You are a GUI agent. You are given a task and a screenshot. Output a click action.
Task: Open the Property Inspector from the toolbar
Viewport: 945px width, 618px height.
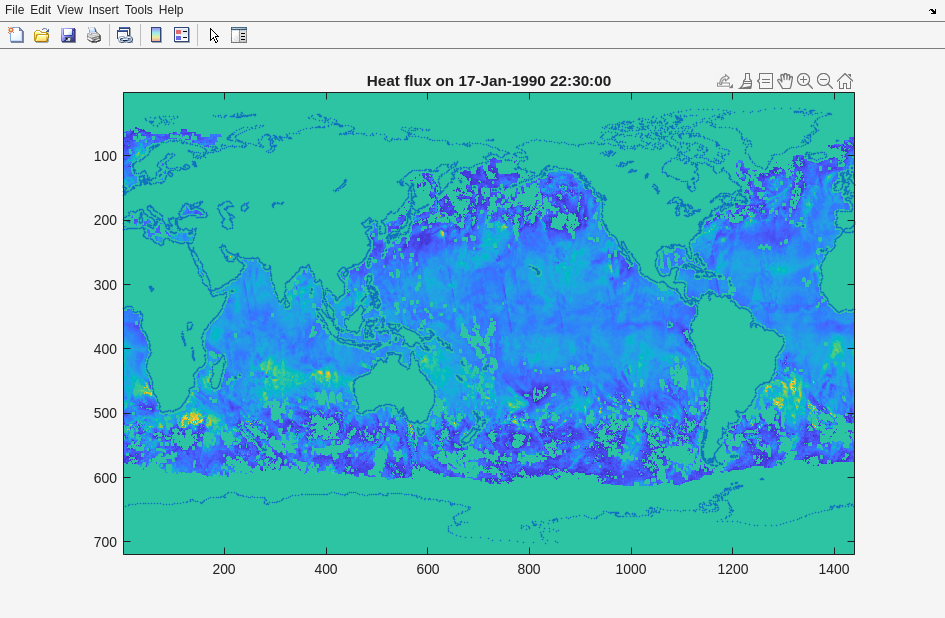[x=239, y=35]
